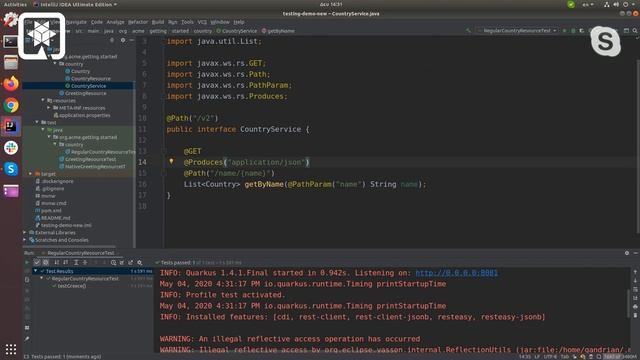Open the Build menu
Viewport: 640px width, 360px height.
tap(158, 22)
